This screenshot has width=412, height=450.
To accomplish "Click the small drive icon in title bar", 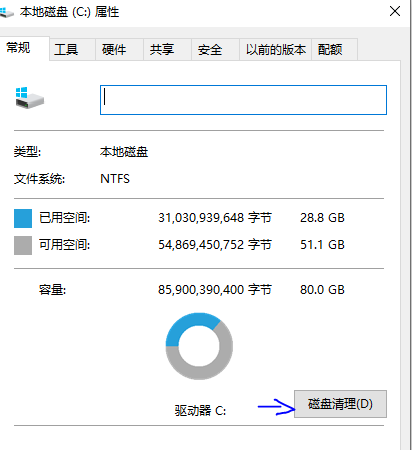I will click(7, 13).
